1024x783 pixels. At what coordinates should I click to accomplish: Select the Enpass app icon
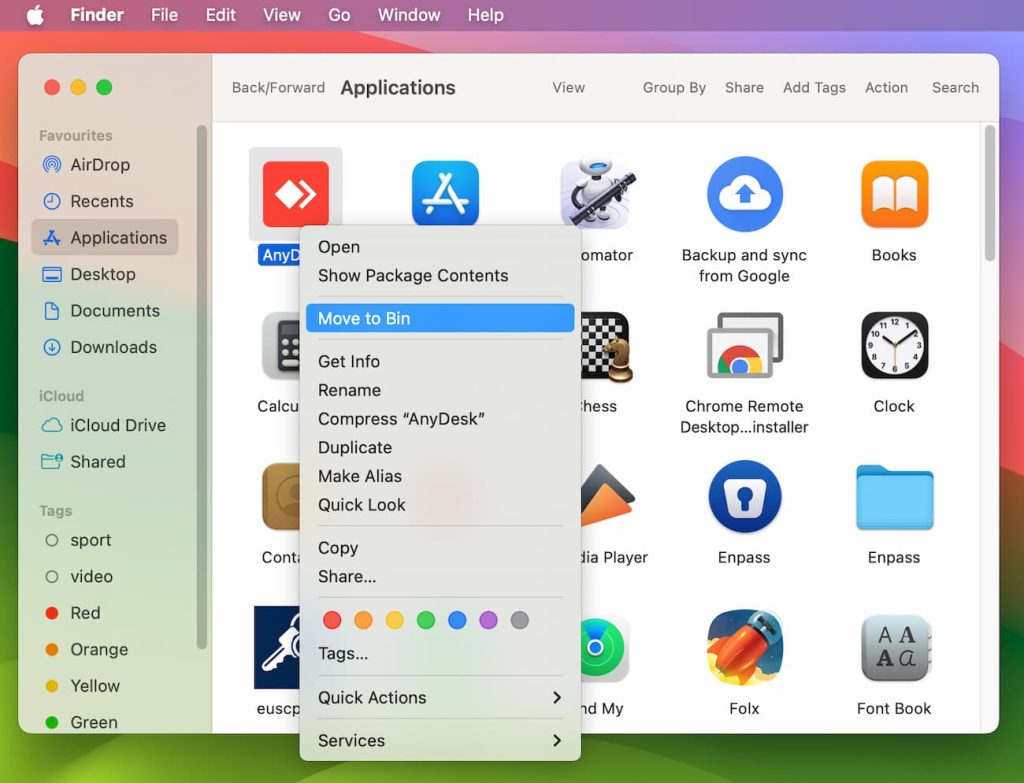click(744, 497)
